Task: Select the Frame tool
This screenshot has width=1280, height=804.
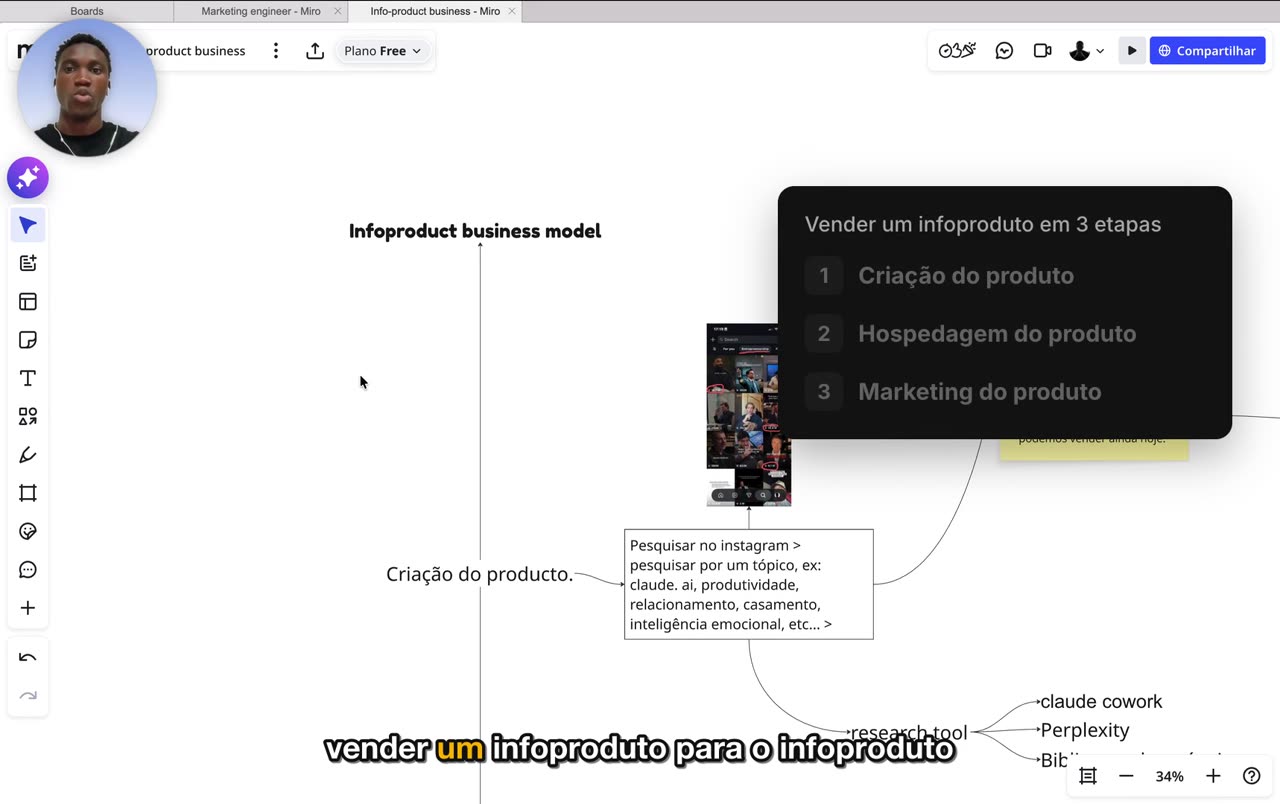Action: (28, 493)
